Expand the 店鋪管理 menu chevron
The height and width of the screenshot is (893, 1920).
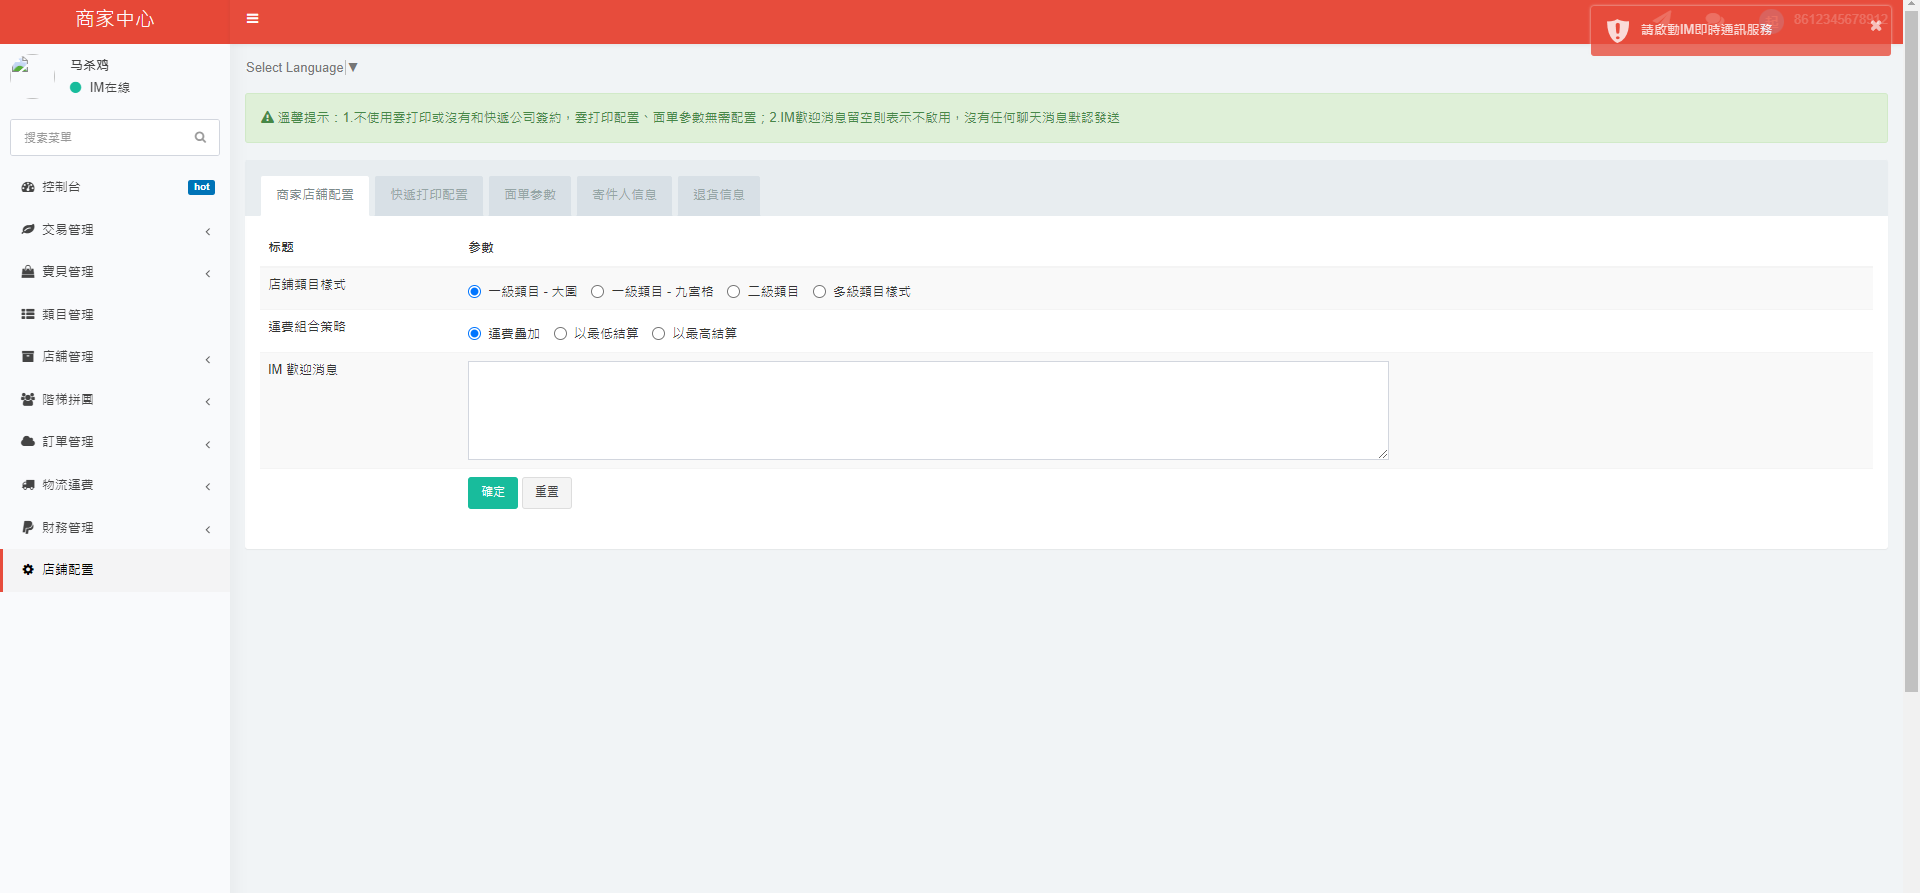208,359
